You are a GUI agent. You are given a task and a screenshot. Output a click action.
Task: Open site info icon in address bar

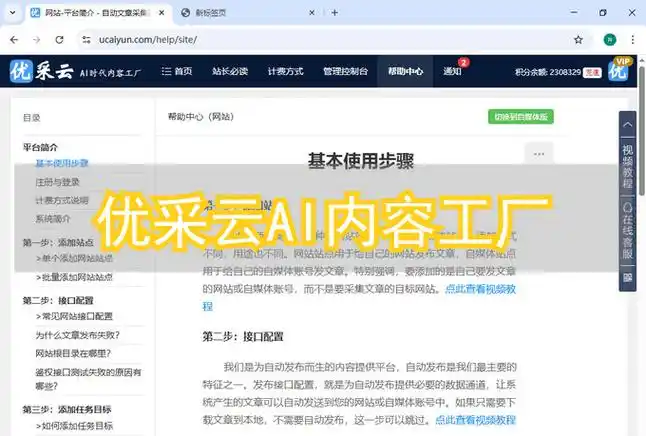click(86, 40)
